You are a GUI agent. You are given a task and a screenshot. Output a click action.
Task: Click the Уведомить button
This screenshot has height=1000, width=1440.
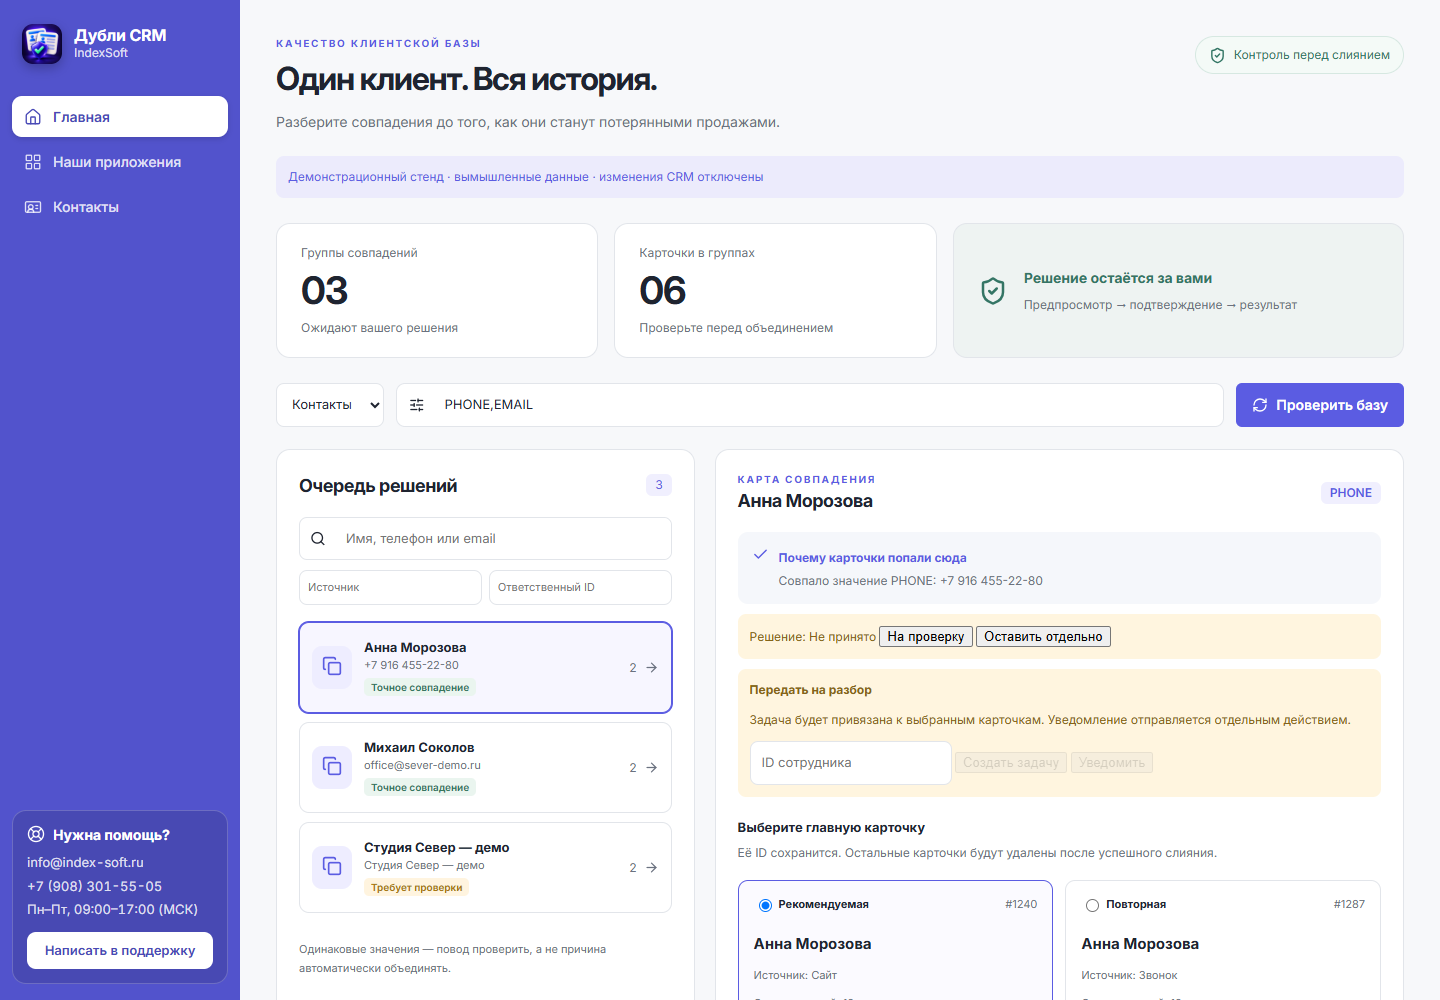pyautogui.click(x=1112, y=763)
